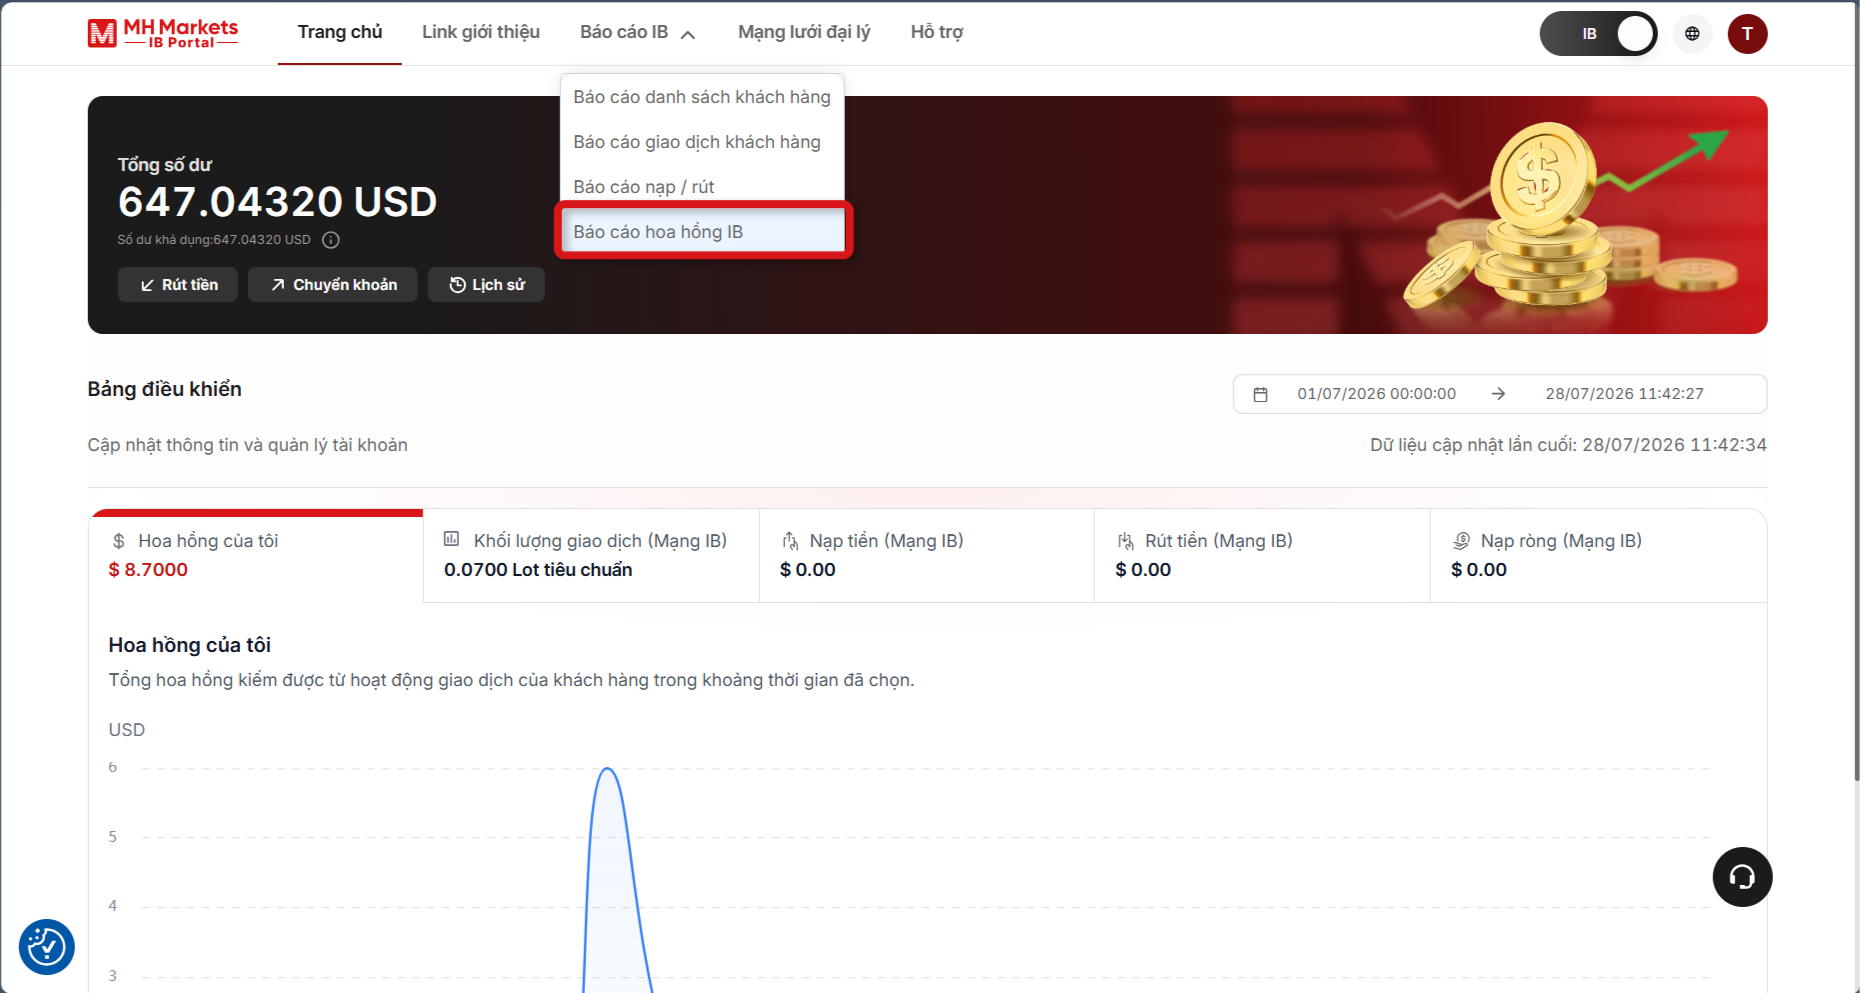
Task: Open user profile avatar T
Action: (x=1747, y=34)
